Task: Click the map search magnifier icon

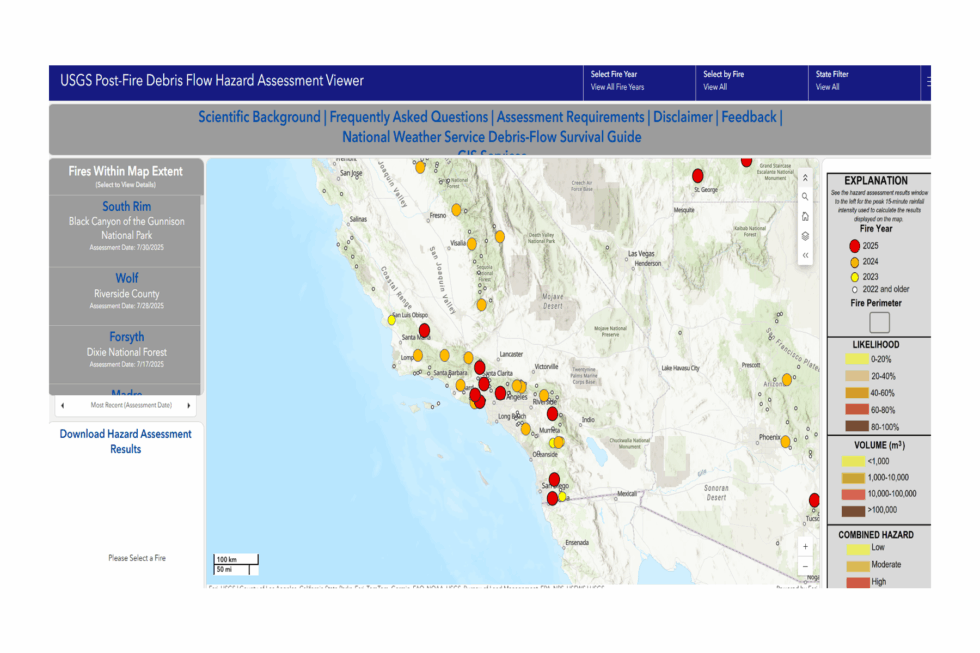Action: tap(805, 197)
